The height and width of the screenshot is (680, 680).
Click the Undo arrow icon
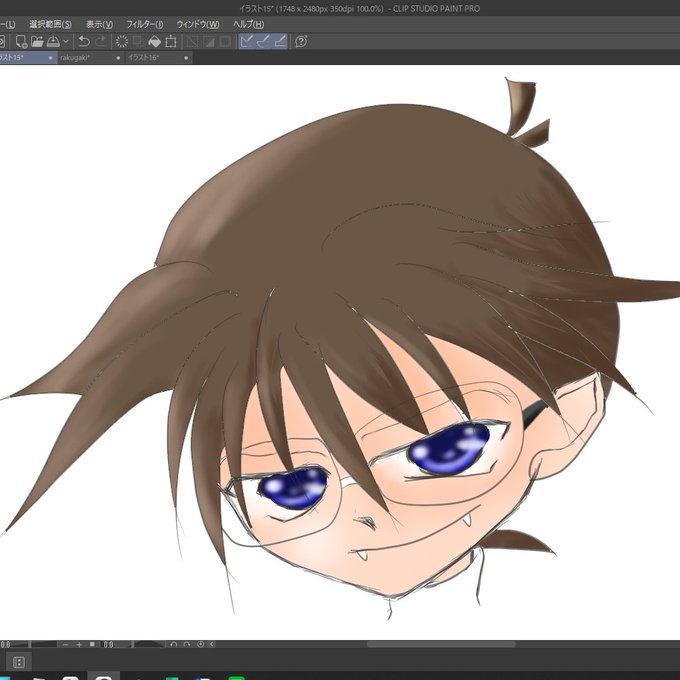[84, 42]
